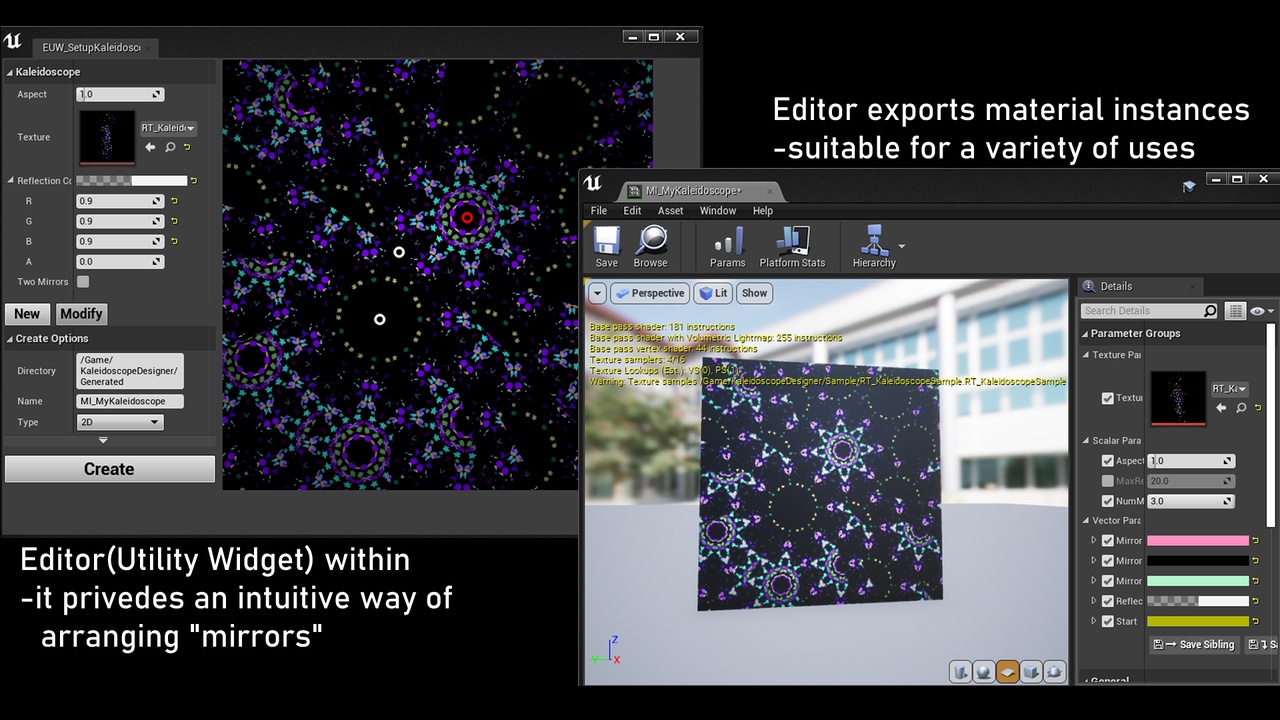Click the Perspective viewport button
The image size is (1280, 720).
(649, 293)
